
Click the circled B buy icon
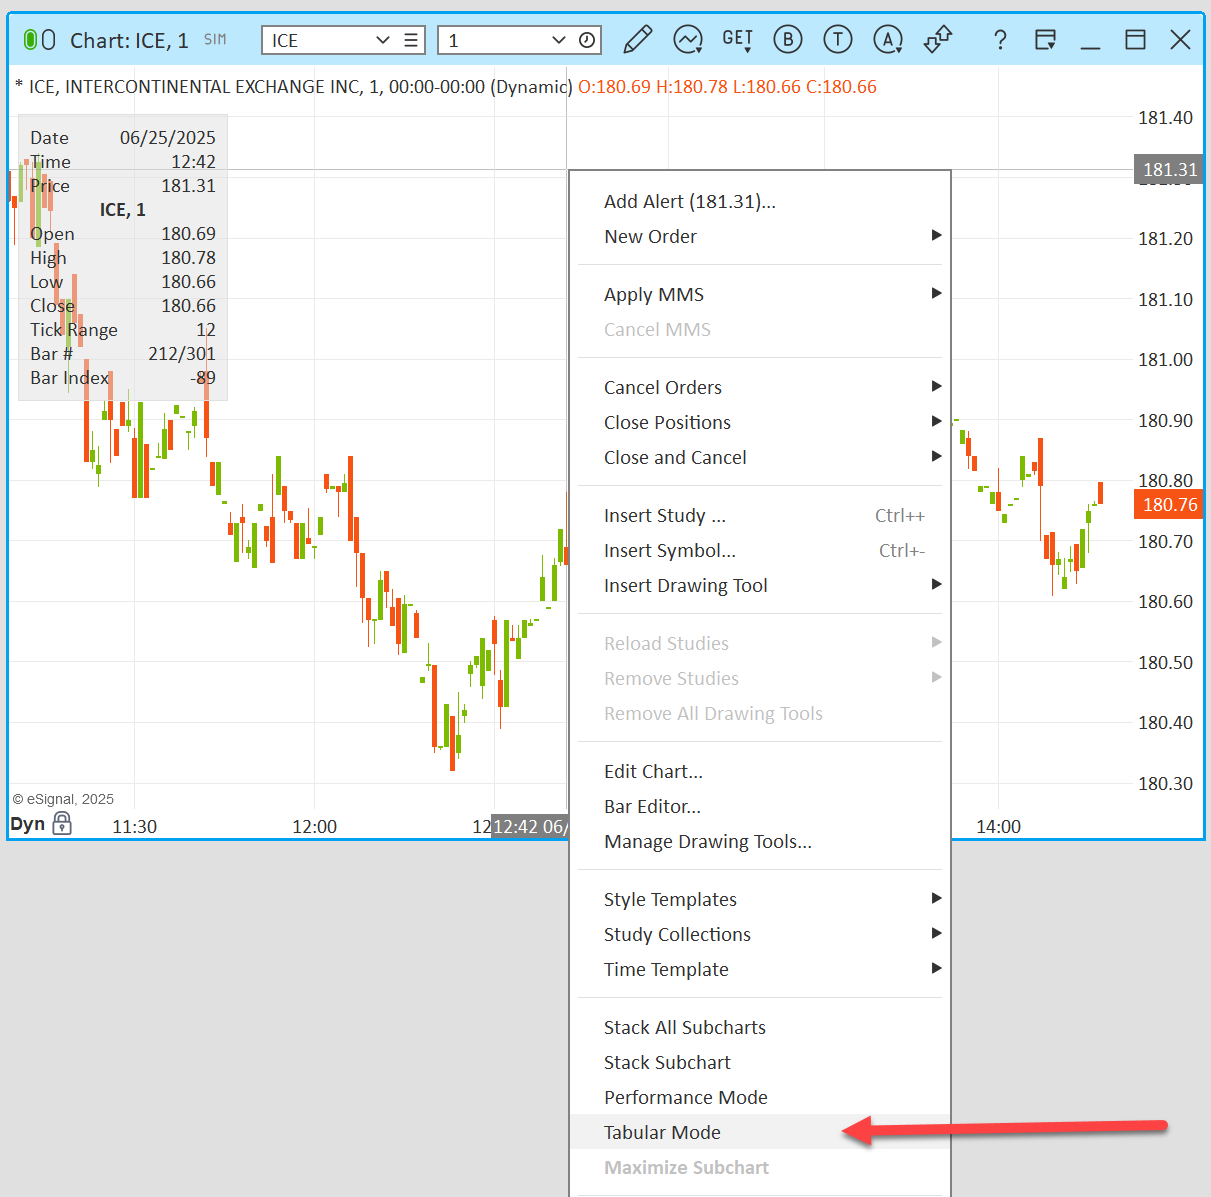[x=788, y=40]
